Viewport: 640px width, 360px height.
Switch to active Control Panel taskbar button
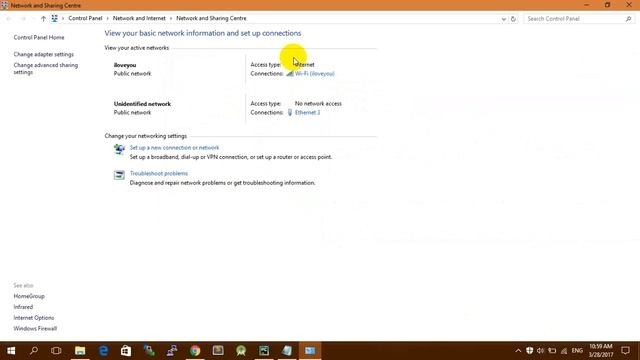310,351
